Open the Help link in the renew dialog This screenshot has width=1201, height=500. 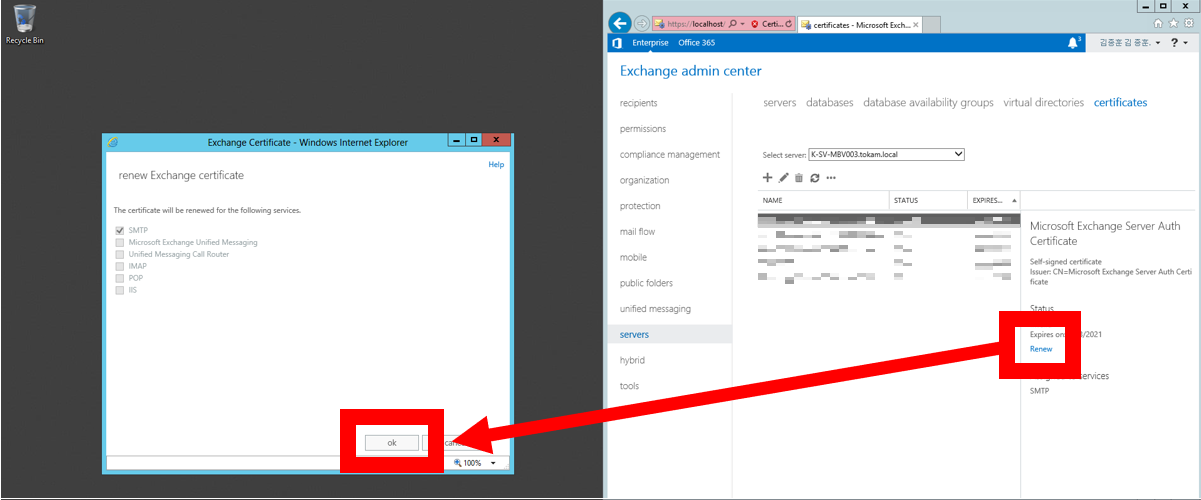coord(496,164)
